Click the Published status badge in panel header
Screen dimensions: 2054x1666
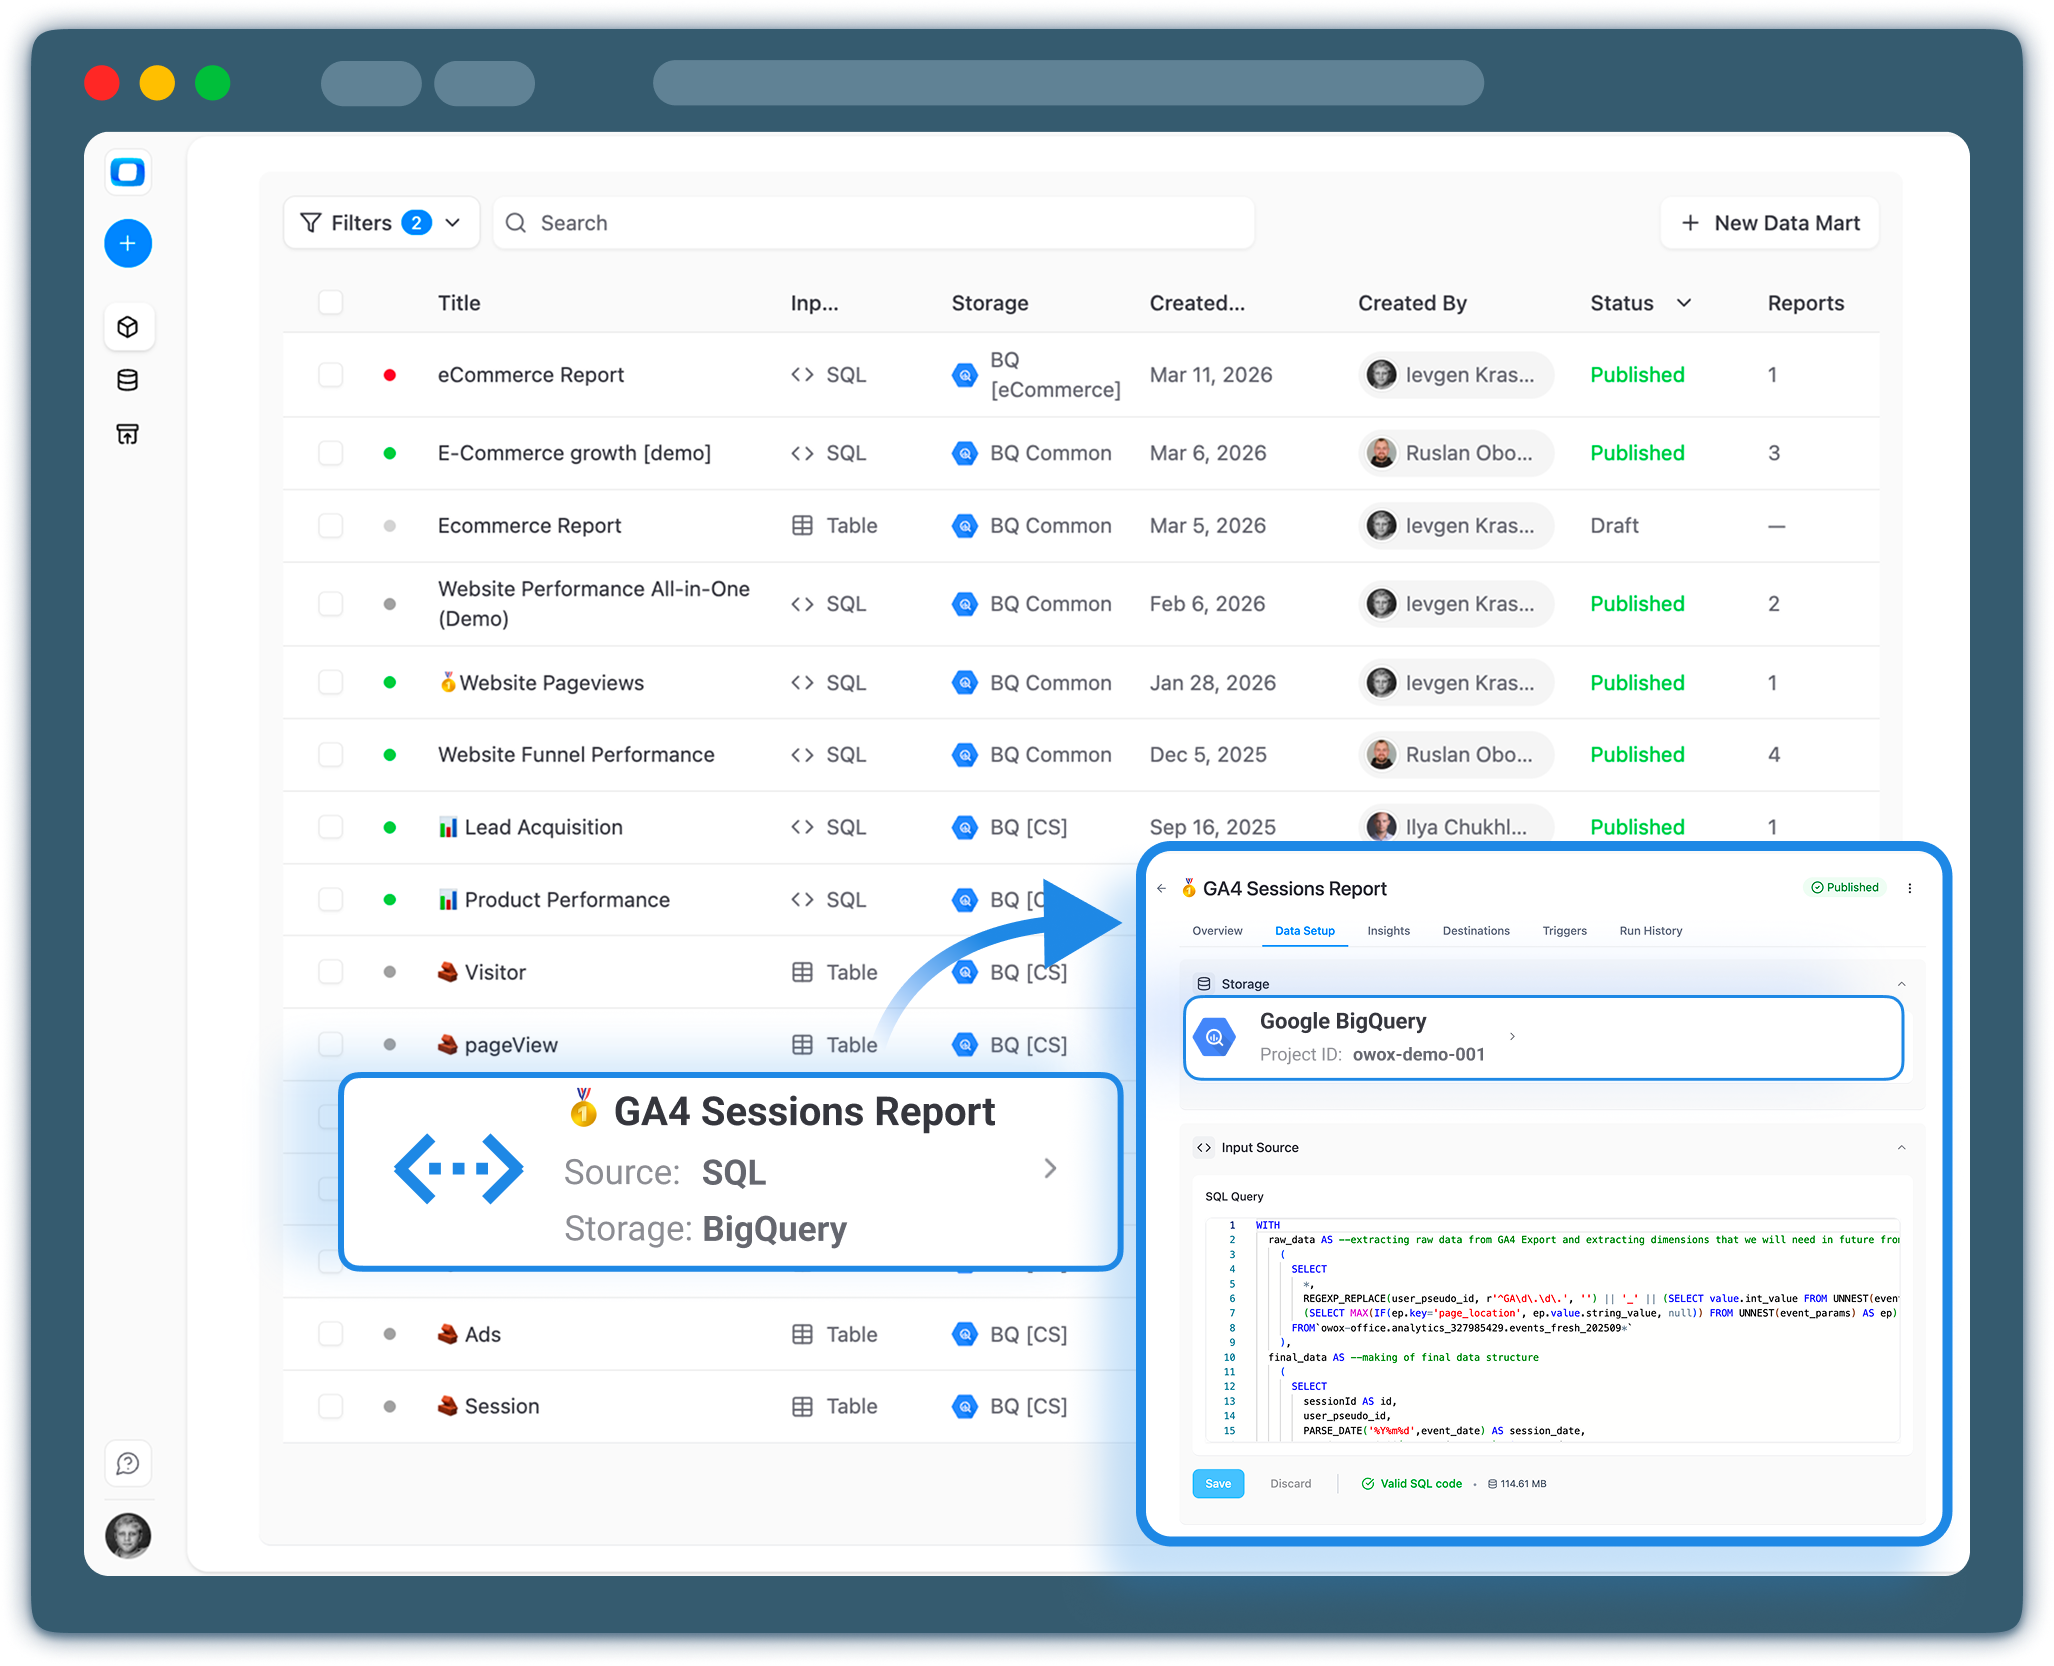pos(1845,887)
